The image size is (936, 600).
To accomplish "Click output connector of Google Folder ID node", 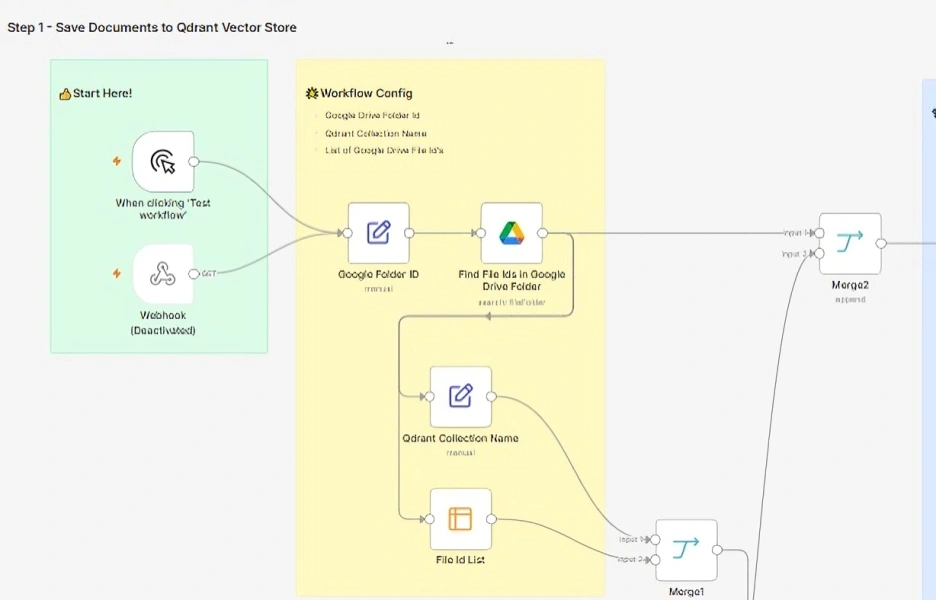I will [410, 233].
